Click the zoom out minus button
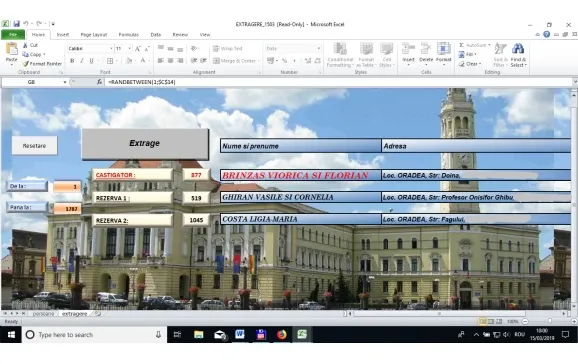Viewport: 578px width, 364px height. pyautogui.click(x=525, y=322)
